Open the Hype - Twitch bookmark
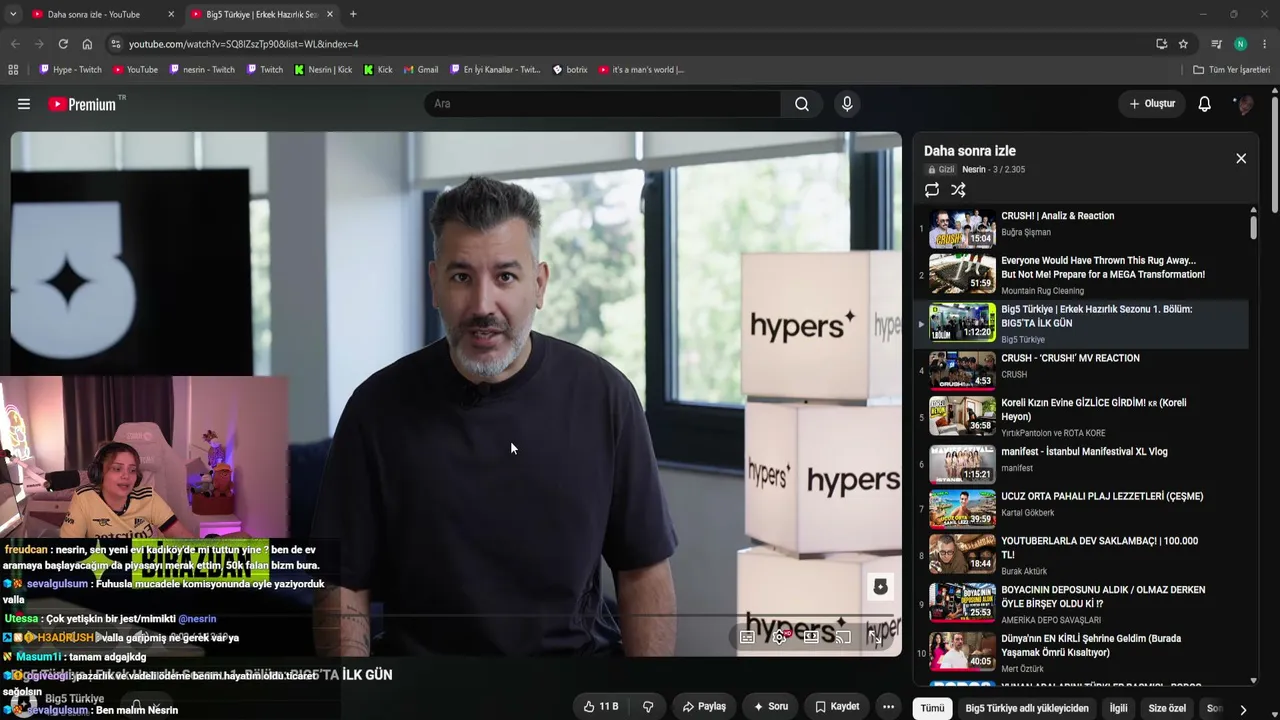This screenshot has width=1280, height=720. click(x=70, y=70)
